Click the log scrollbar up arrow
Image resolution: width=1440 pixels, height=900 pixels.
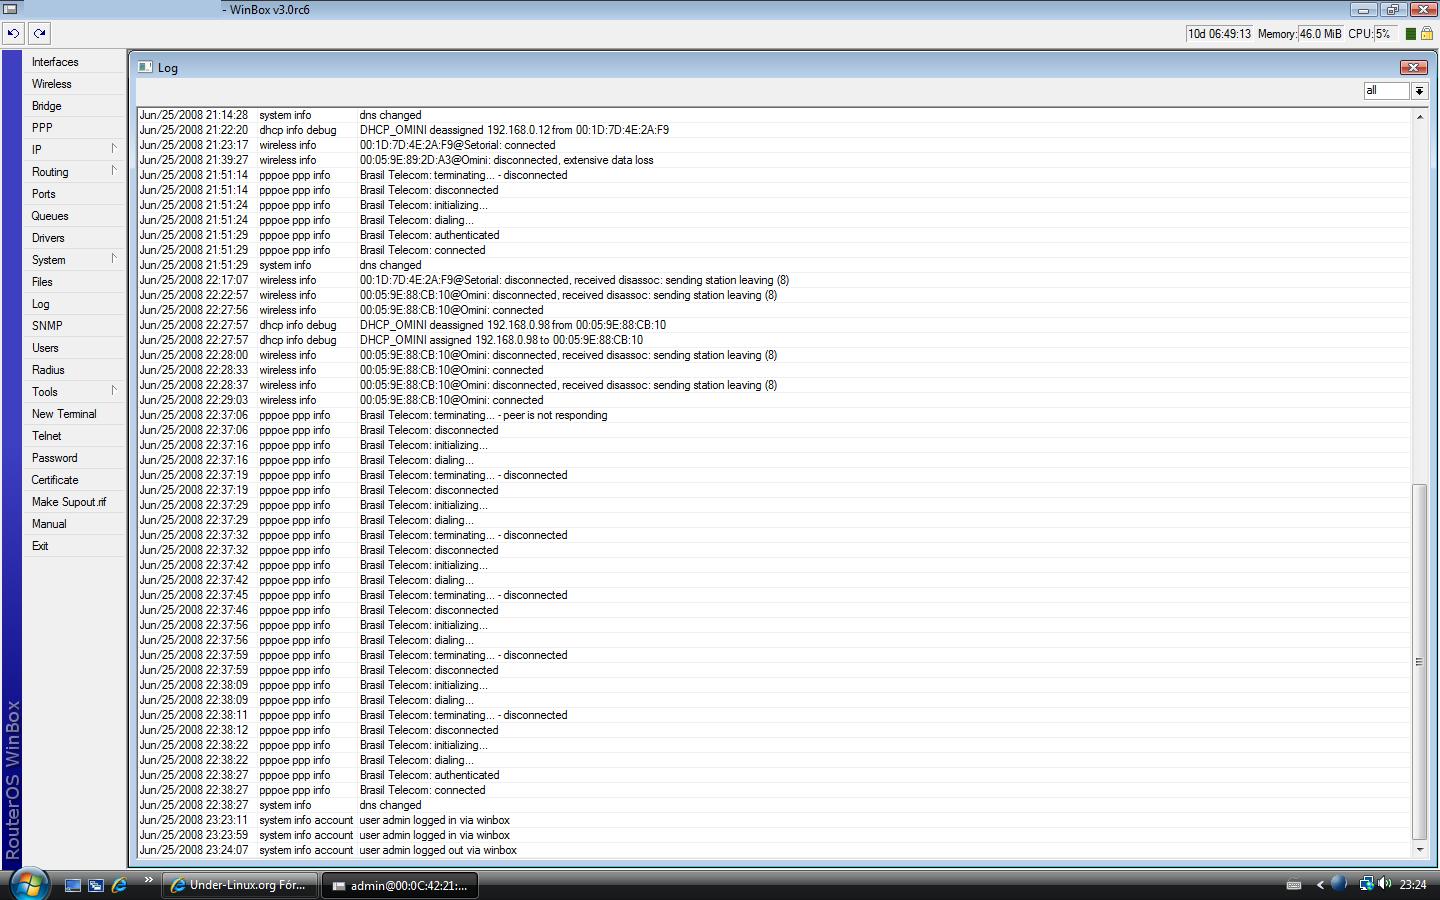(x=1419, y=117)
